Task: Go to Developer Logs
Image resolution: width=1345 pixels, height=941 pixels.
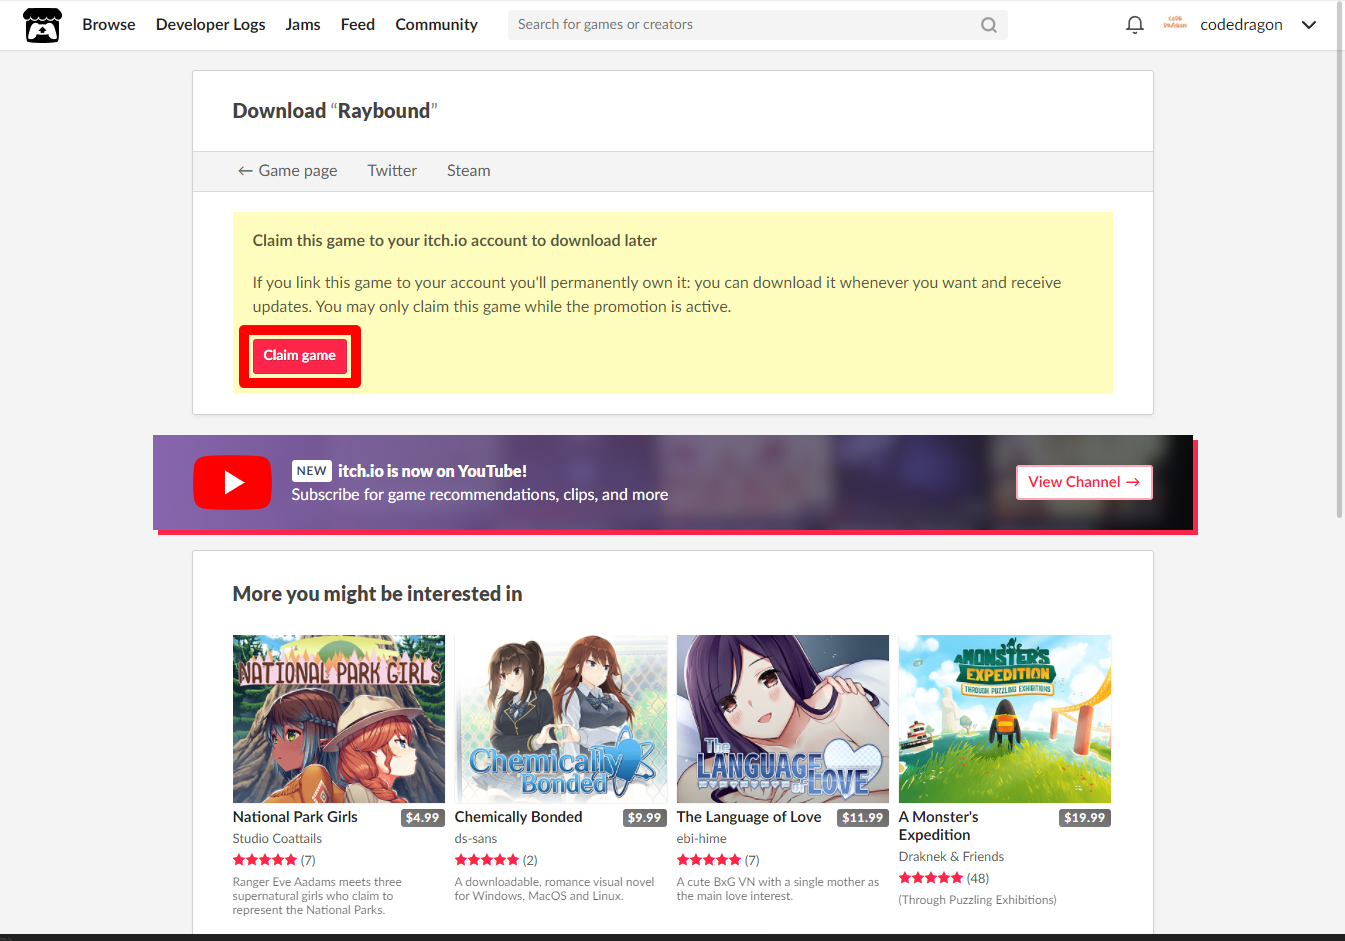Action: point(211,25)
